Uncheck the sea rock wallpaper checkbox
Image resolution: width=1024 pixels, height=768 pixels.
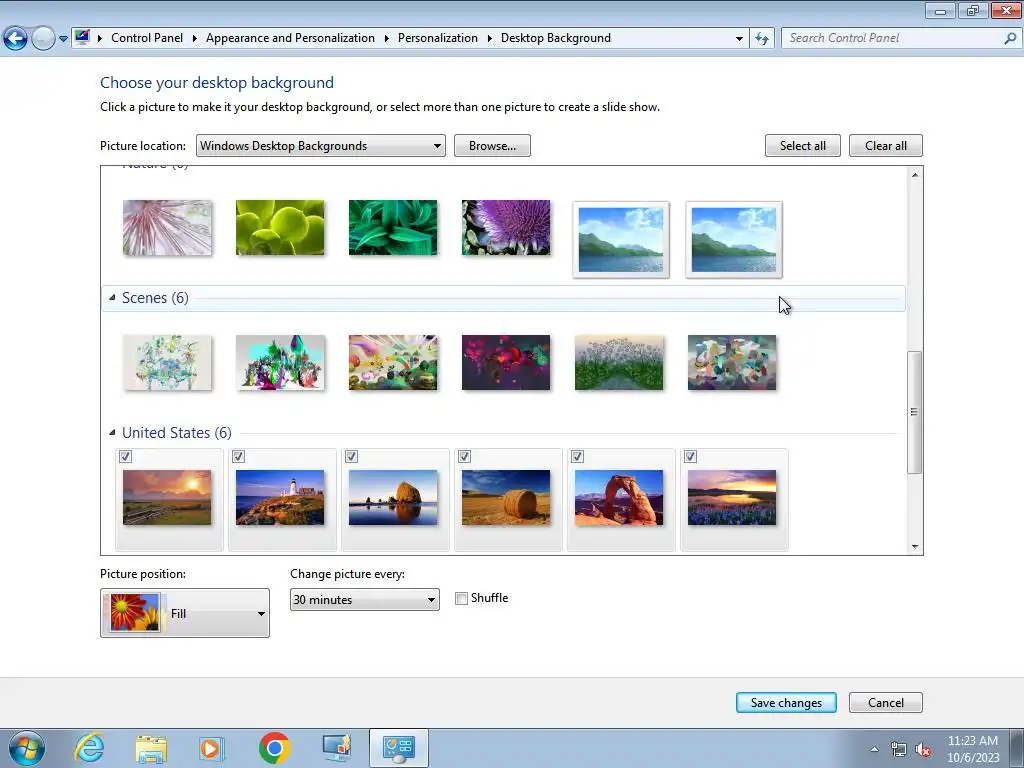351,456
